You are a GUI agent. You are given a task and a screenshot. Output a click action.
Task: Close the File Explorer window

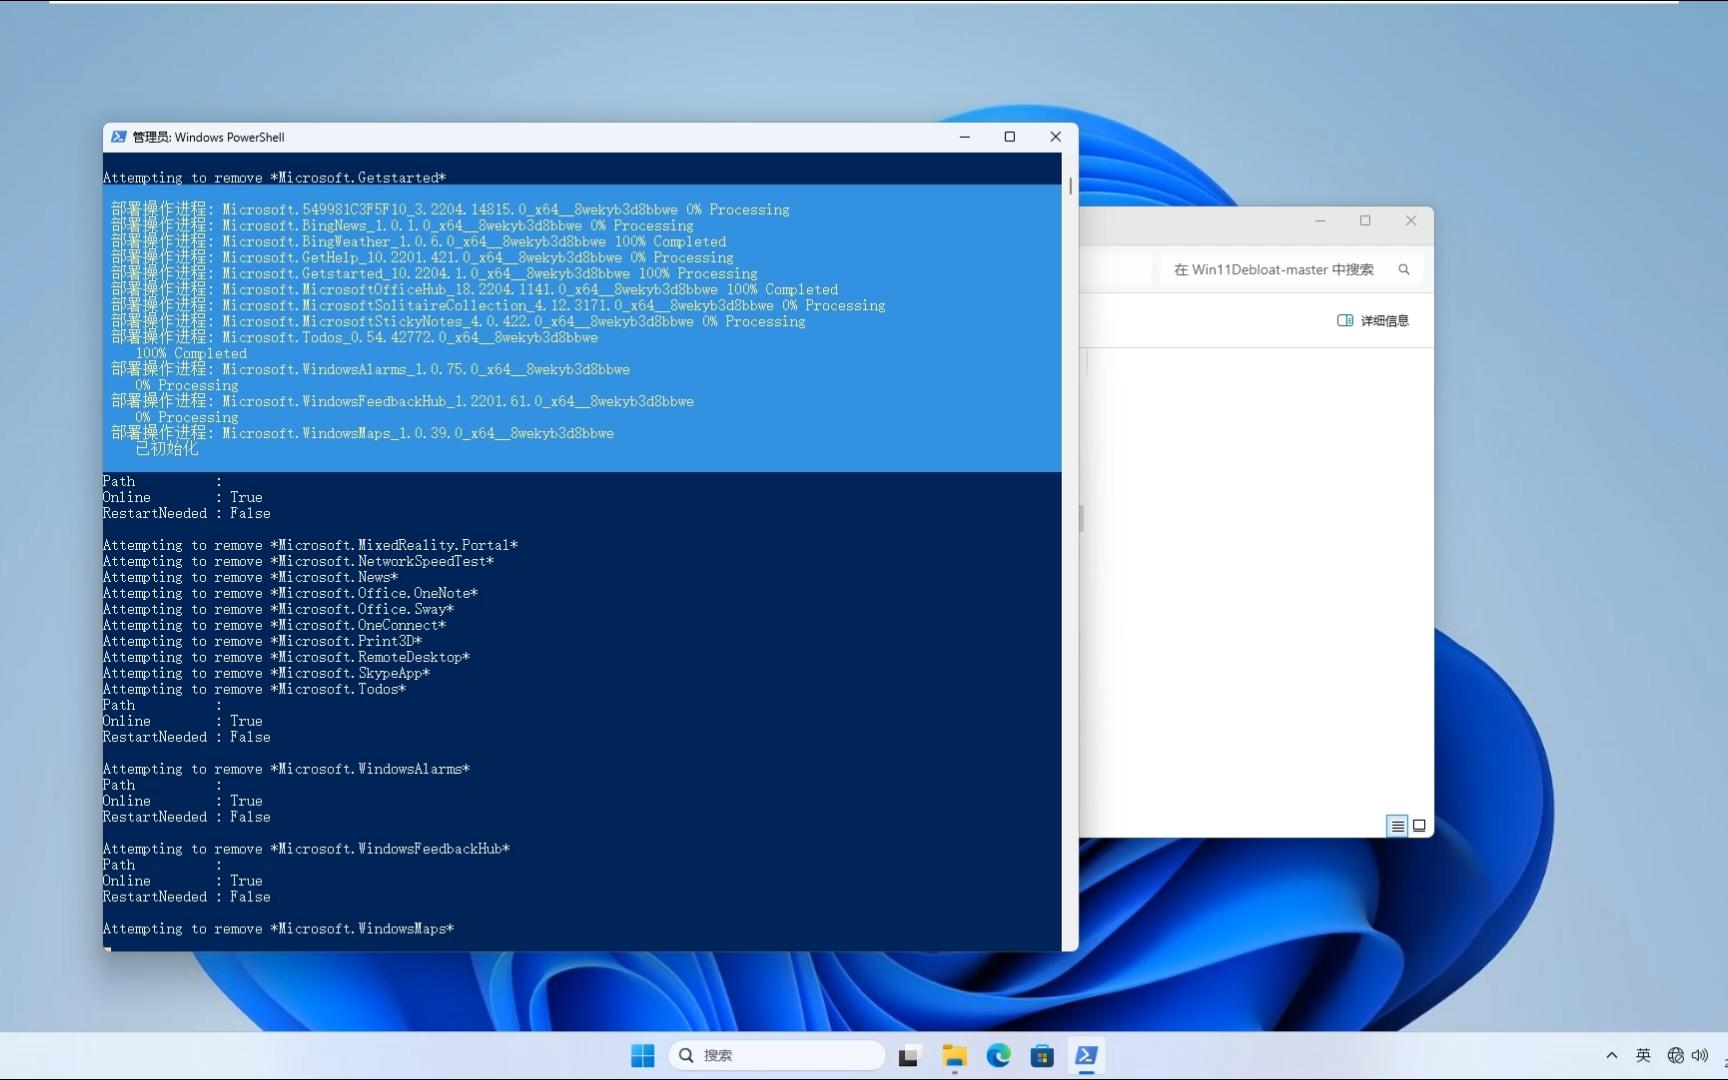[1411, 221]
